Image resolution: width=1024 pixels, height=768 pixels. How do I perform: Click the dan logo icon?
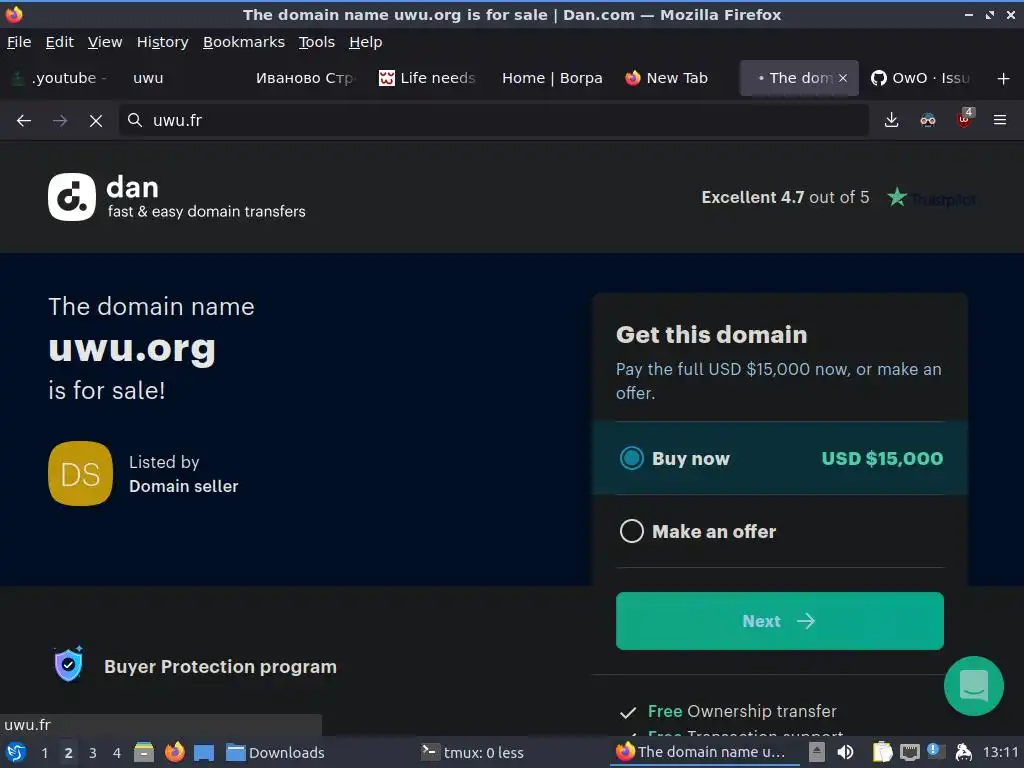(x=72, y=197)
